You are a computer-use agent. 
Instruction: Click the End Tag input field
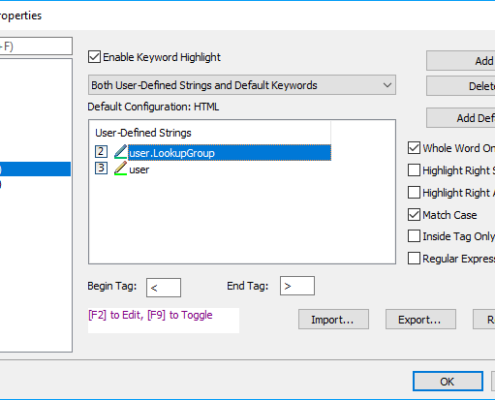(x=297, y=286)
